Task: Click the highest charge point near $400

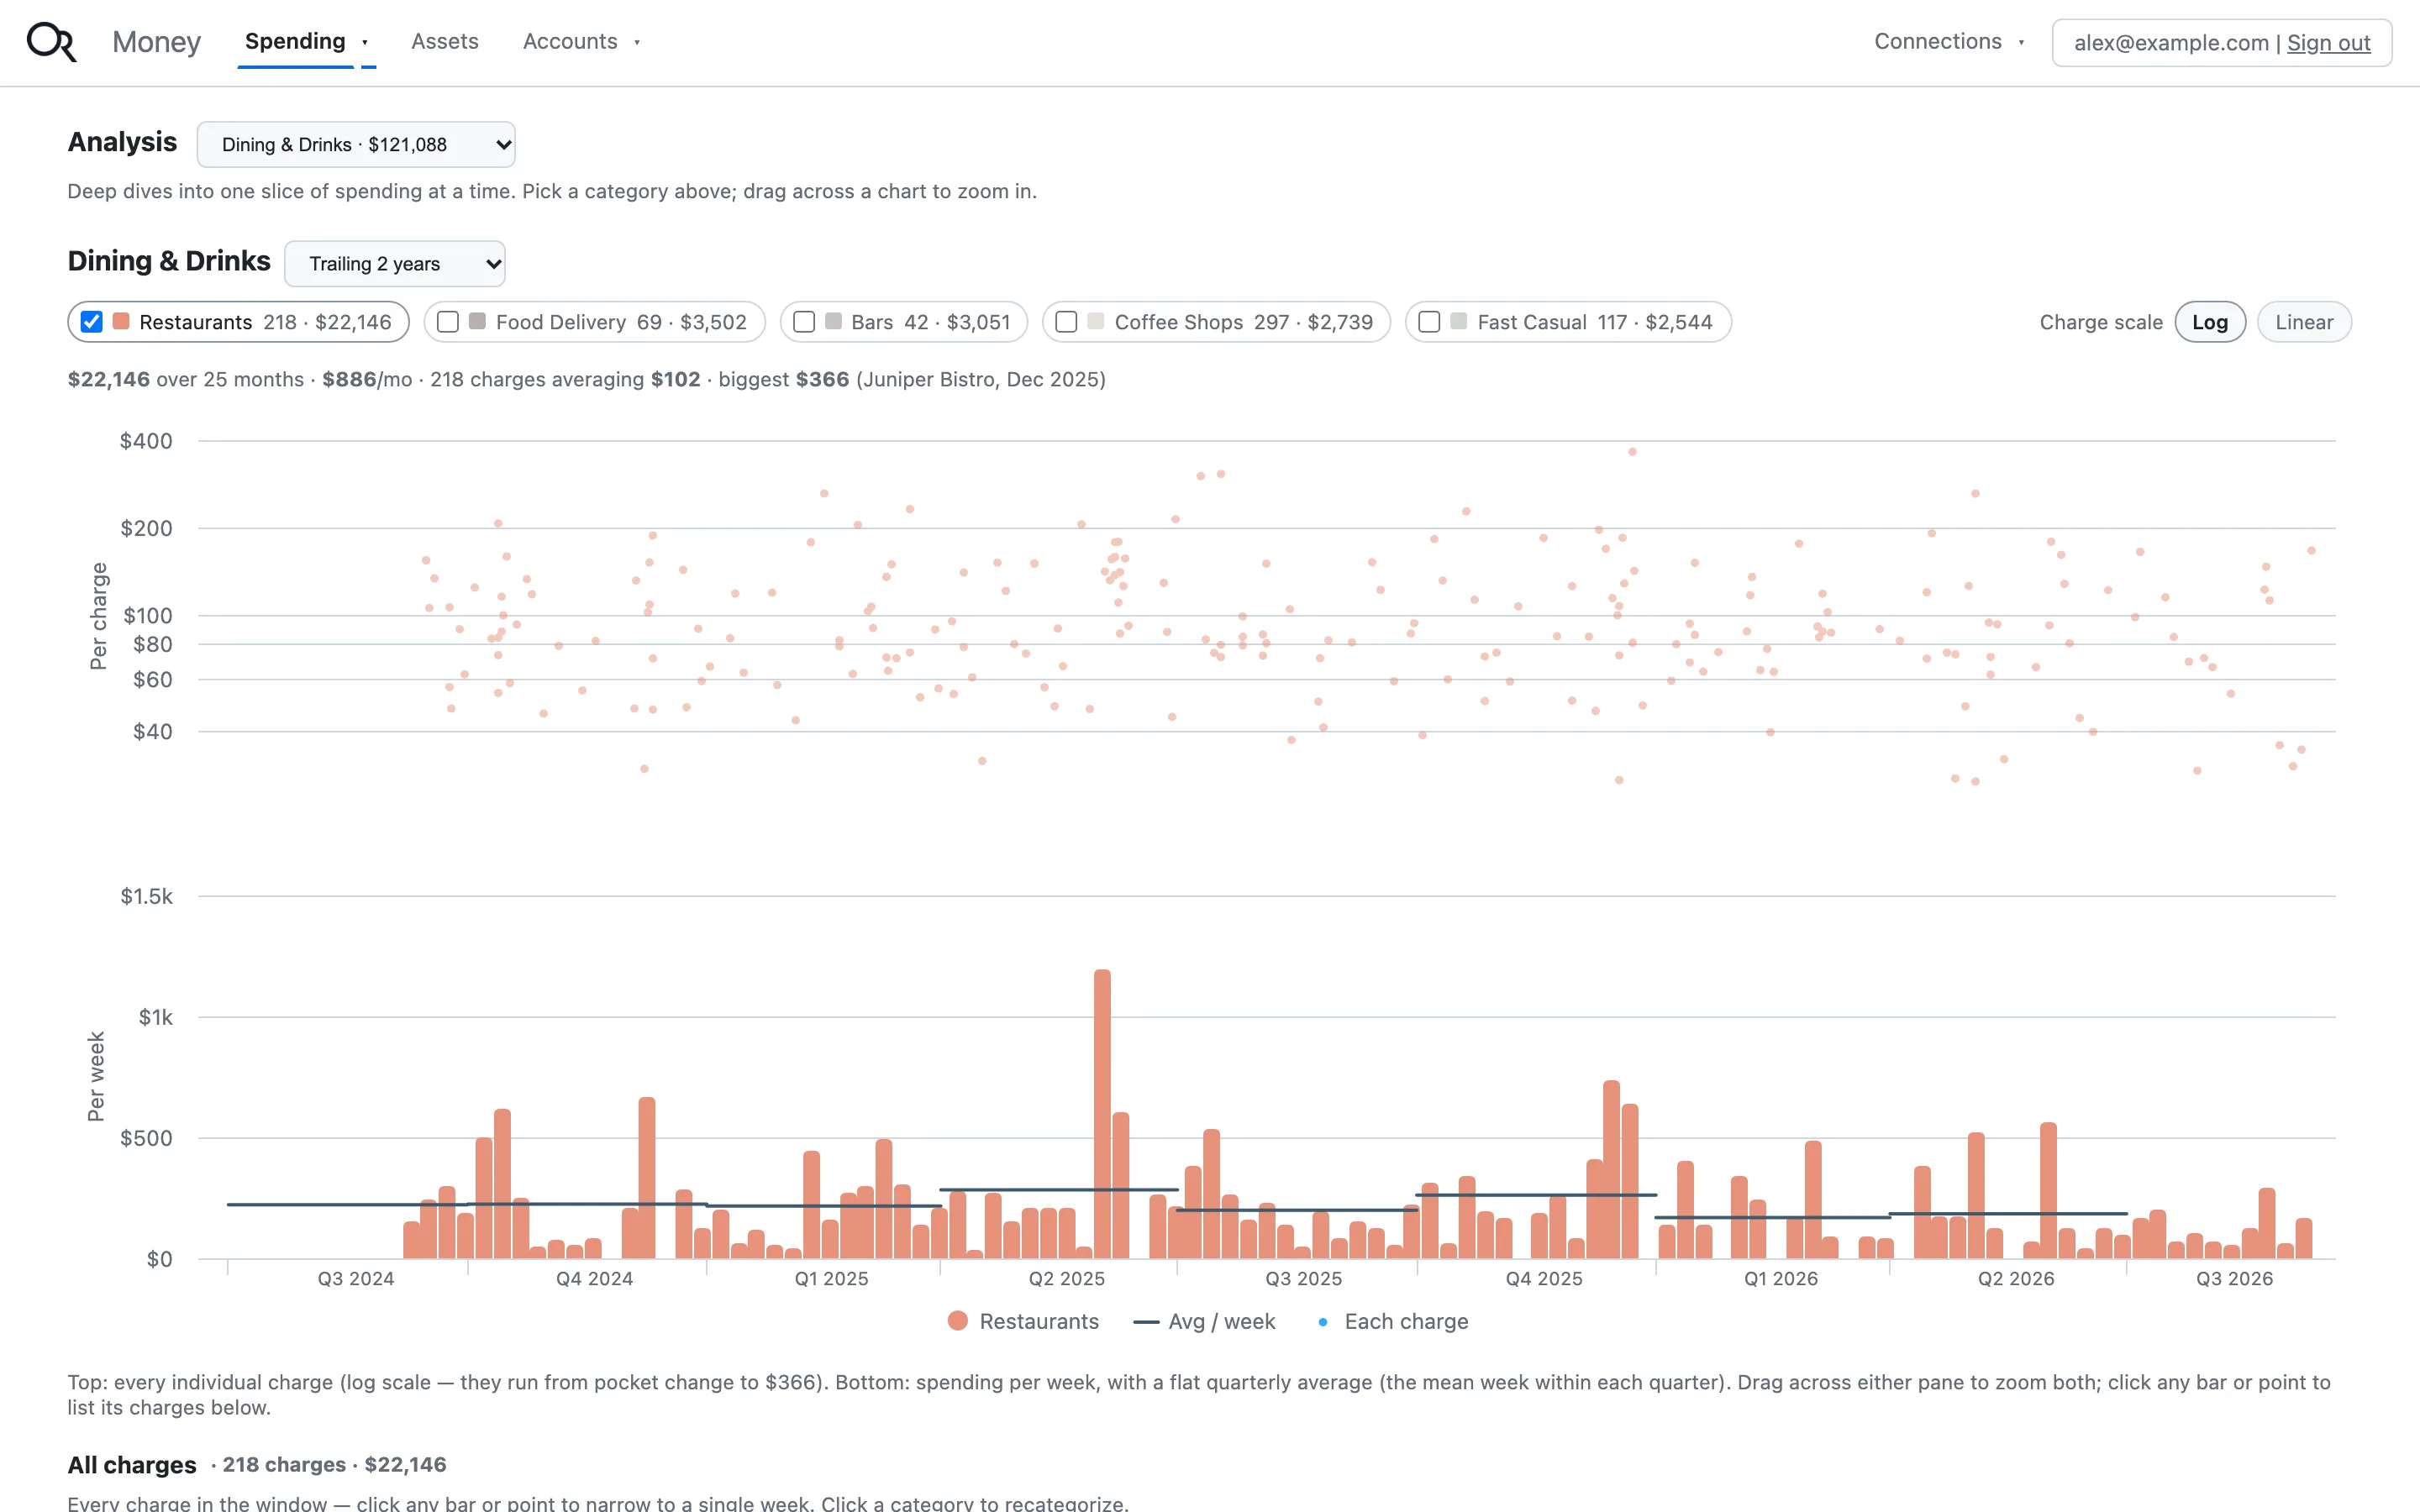Action: [1632, 452]
